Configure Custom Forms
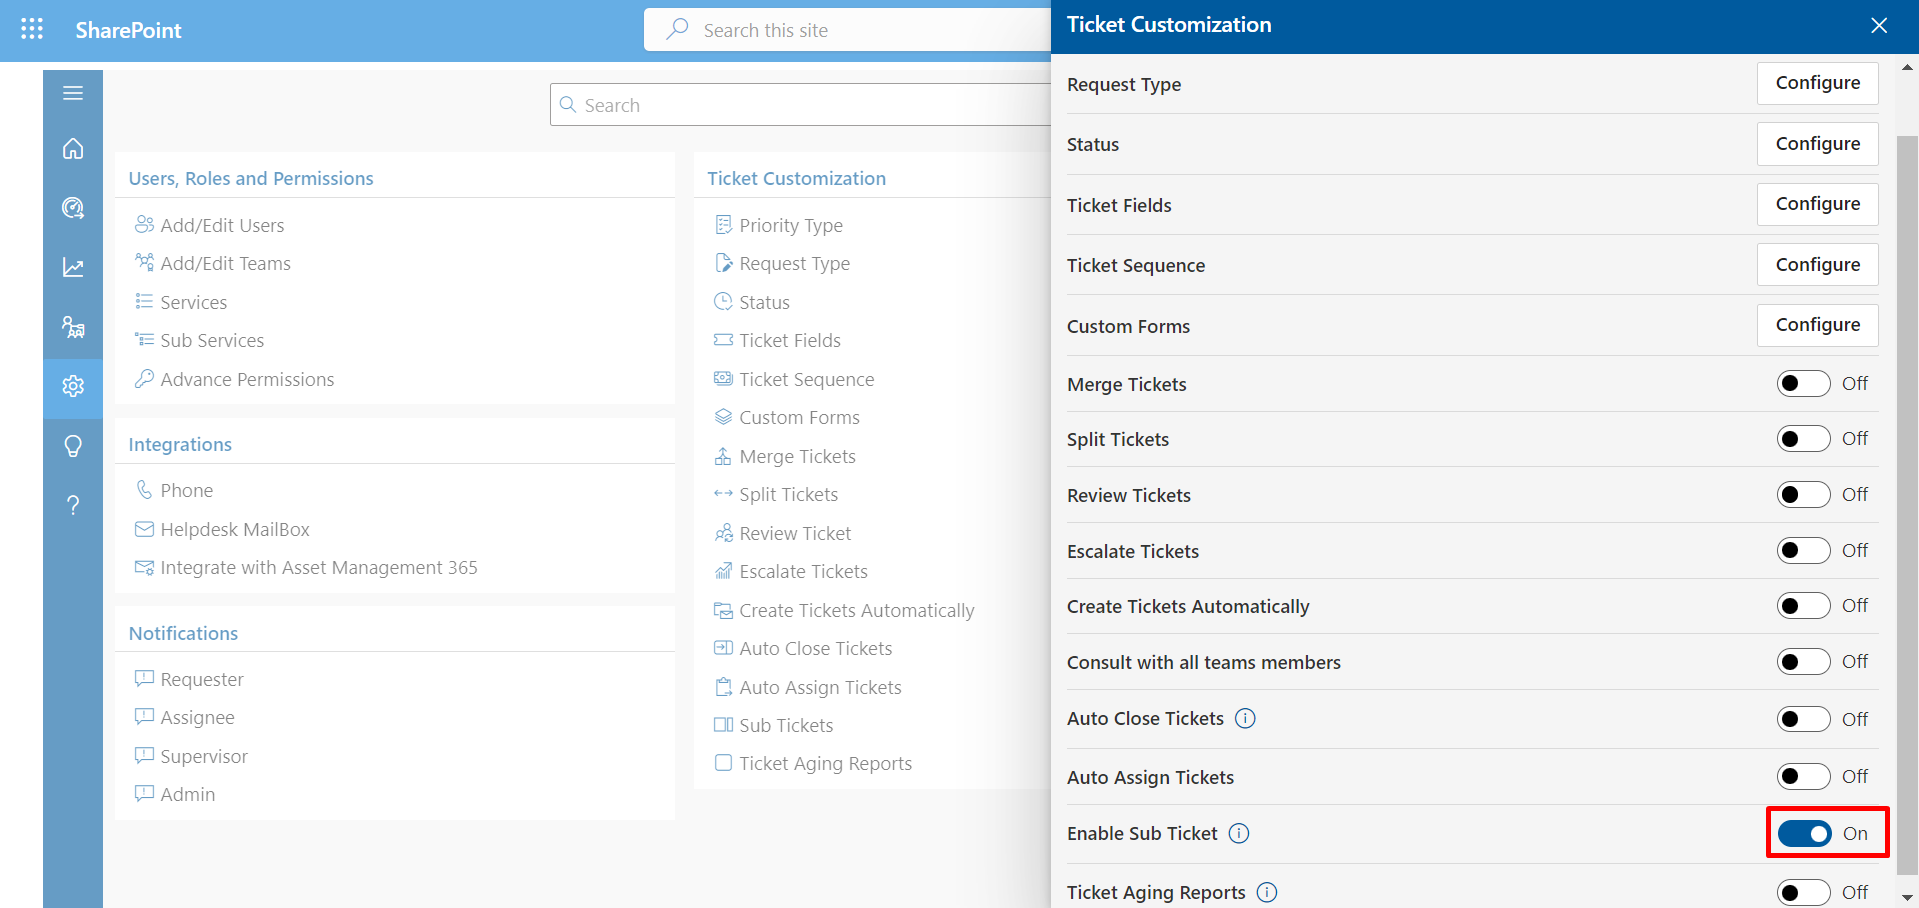Viewport: 1919px width, 908px height. [1818, 325]
